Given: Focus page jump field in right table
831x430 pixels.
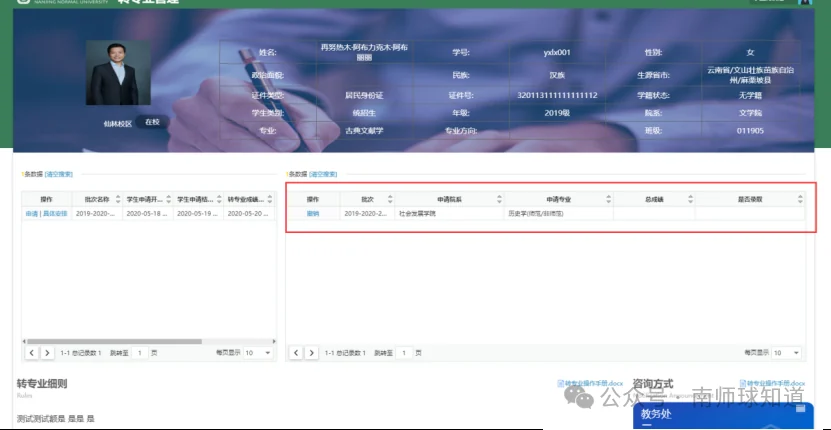Looking at the screenshot, I should 404,353.
